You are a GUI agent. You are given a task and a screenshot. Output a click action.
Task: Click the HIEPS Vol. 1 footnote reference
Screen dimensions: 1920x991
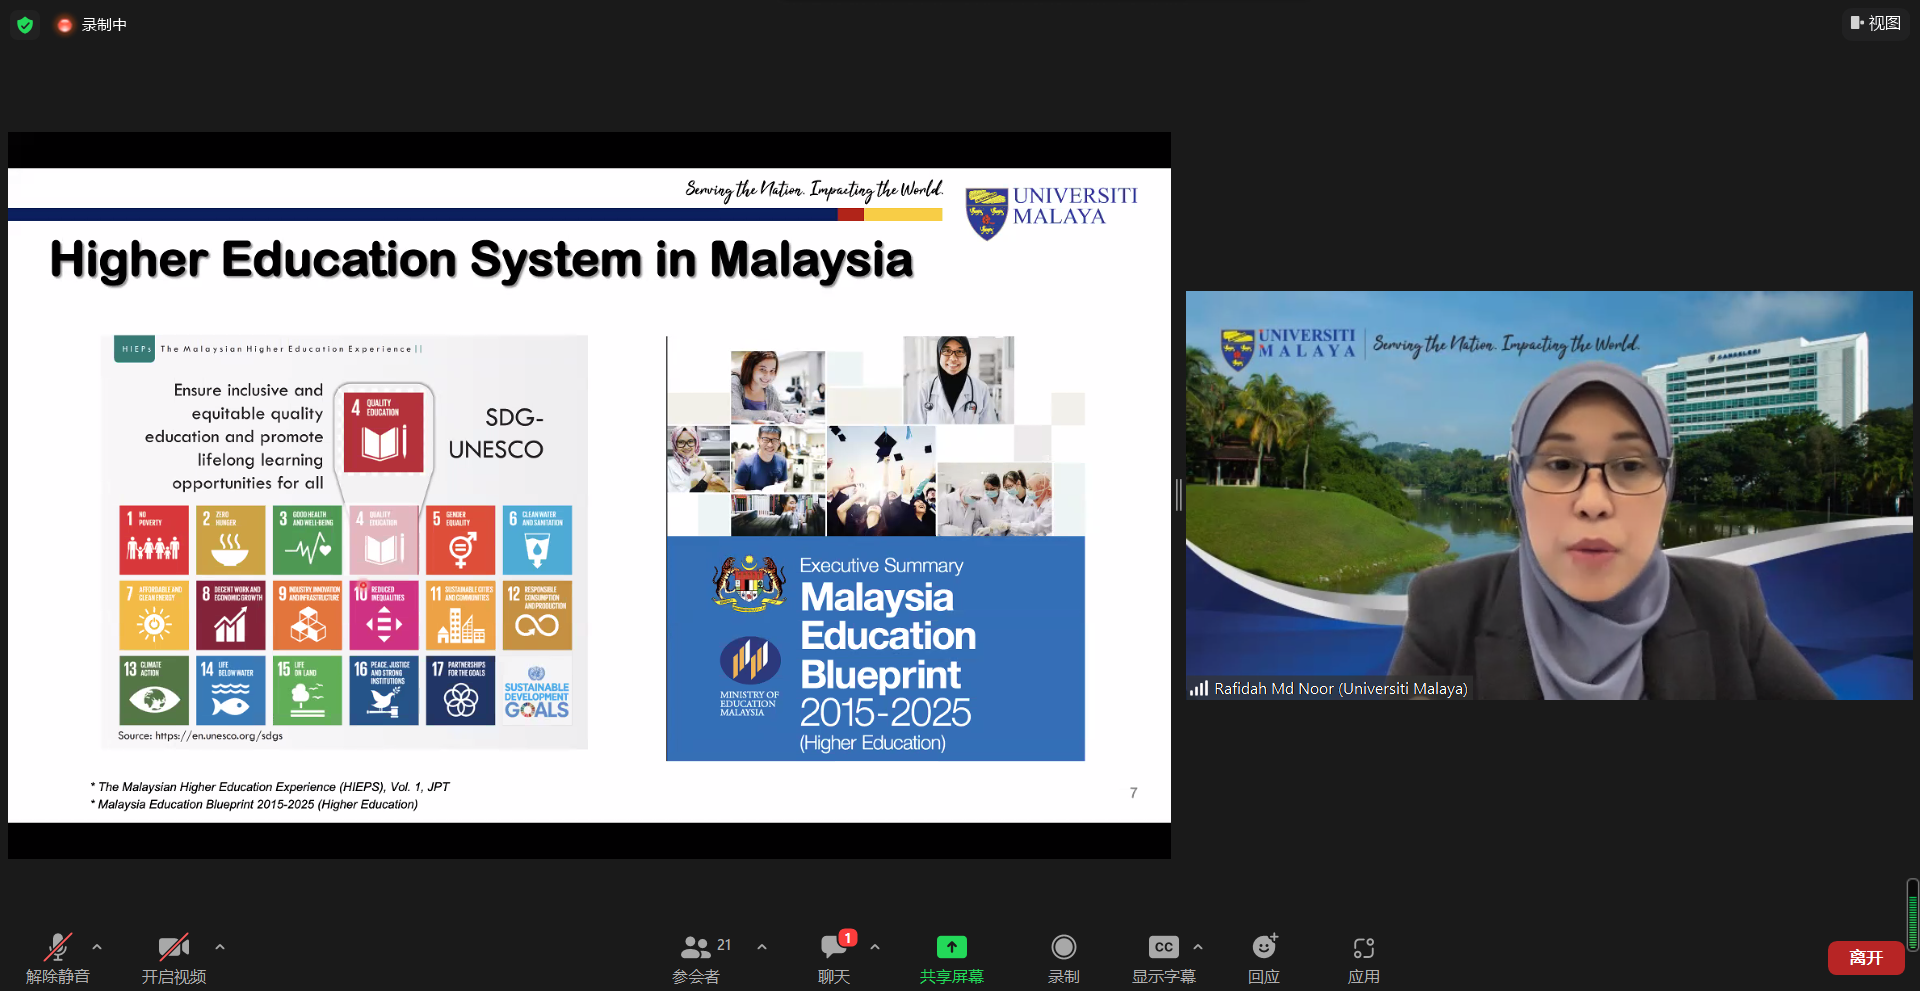click(x=270, y=787)
